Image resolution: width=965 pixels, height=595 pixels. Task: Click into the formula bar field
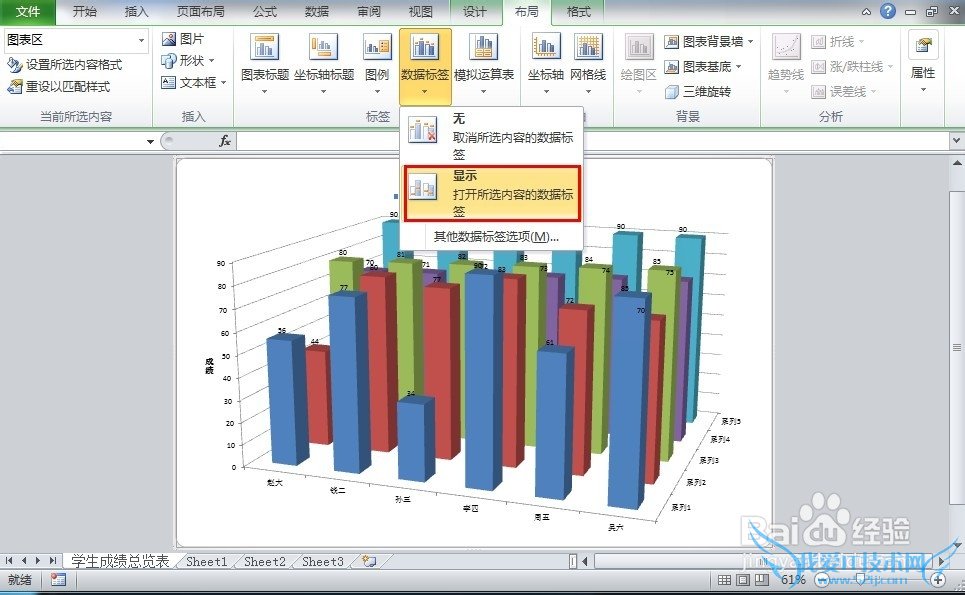tap(594, 141)
